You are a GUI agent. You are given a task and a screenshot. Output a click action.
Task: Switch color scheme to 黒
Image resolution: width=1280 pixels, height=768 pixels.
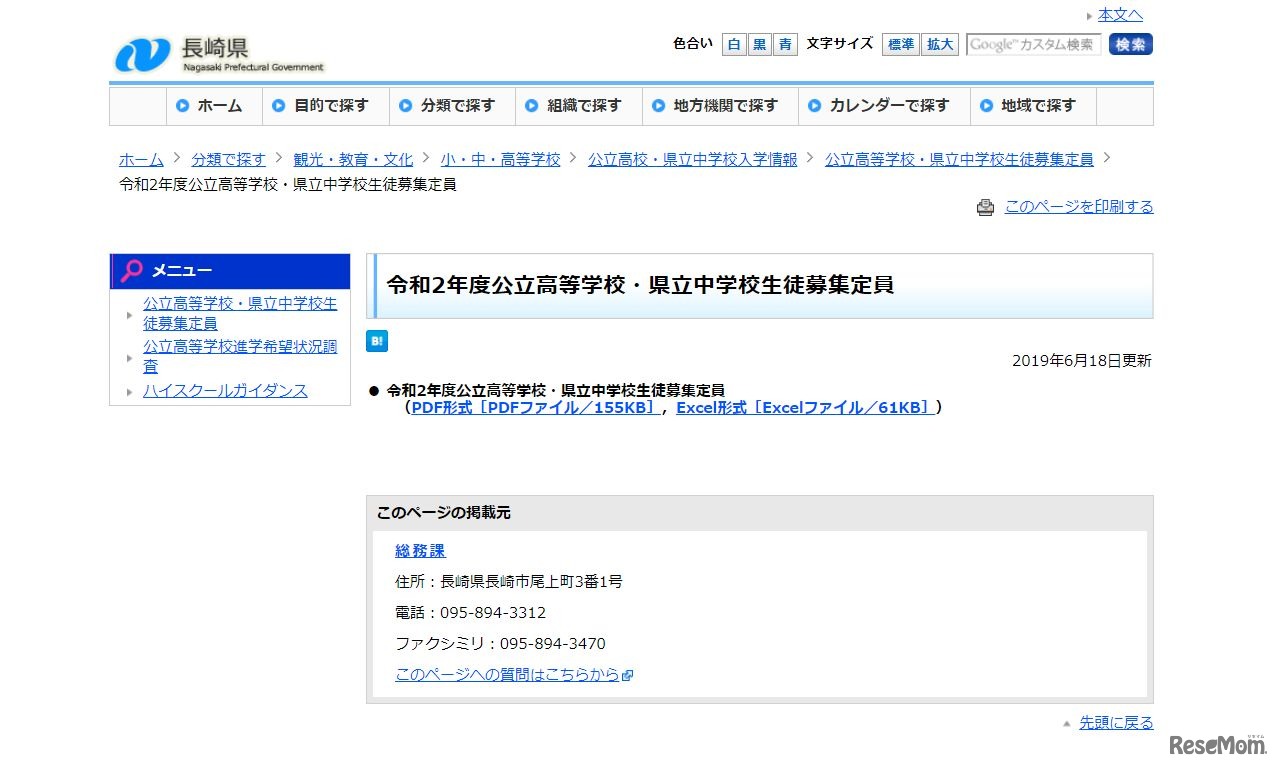click(x=759, y=44)
